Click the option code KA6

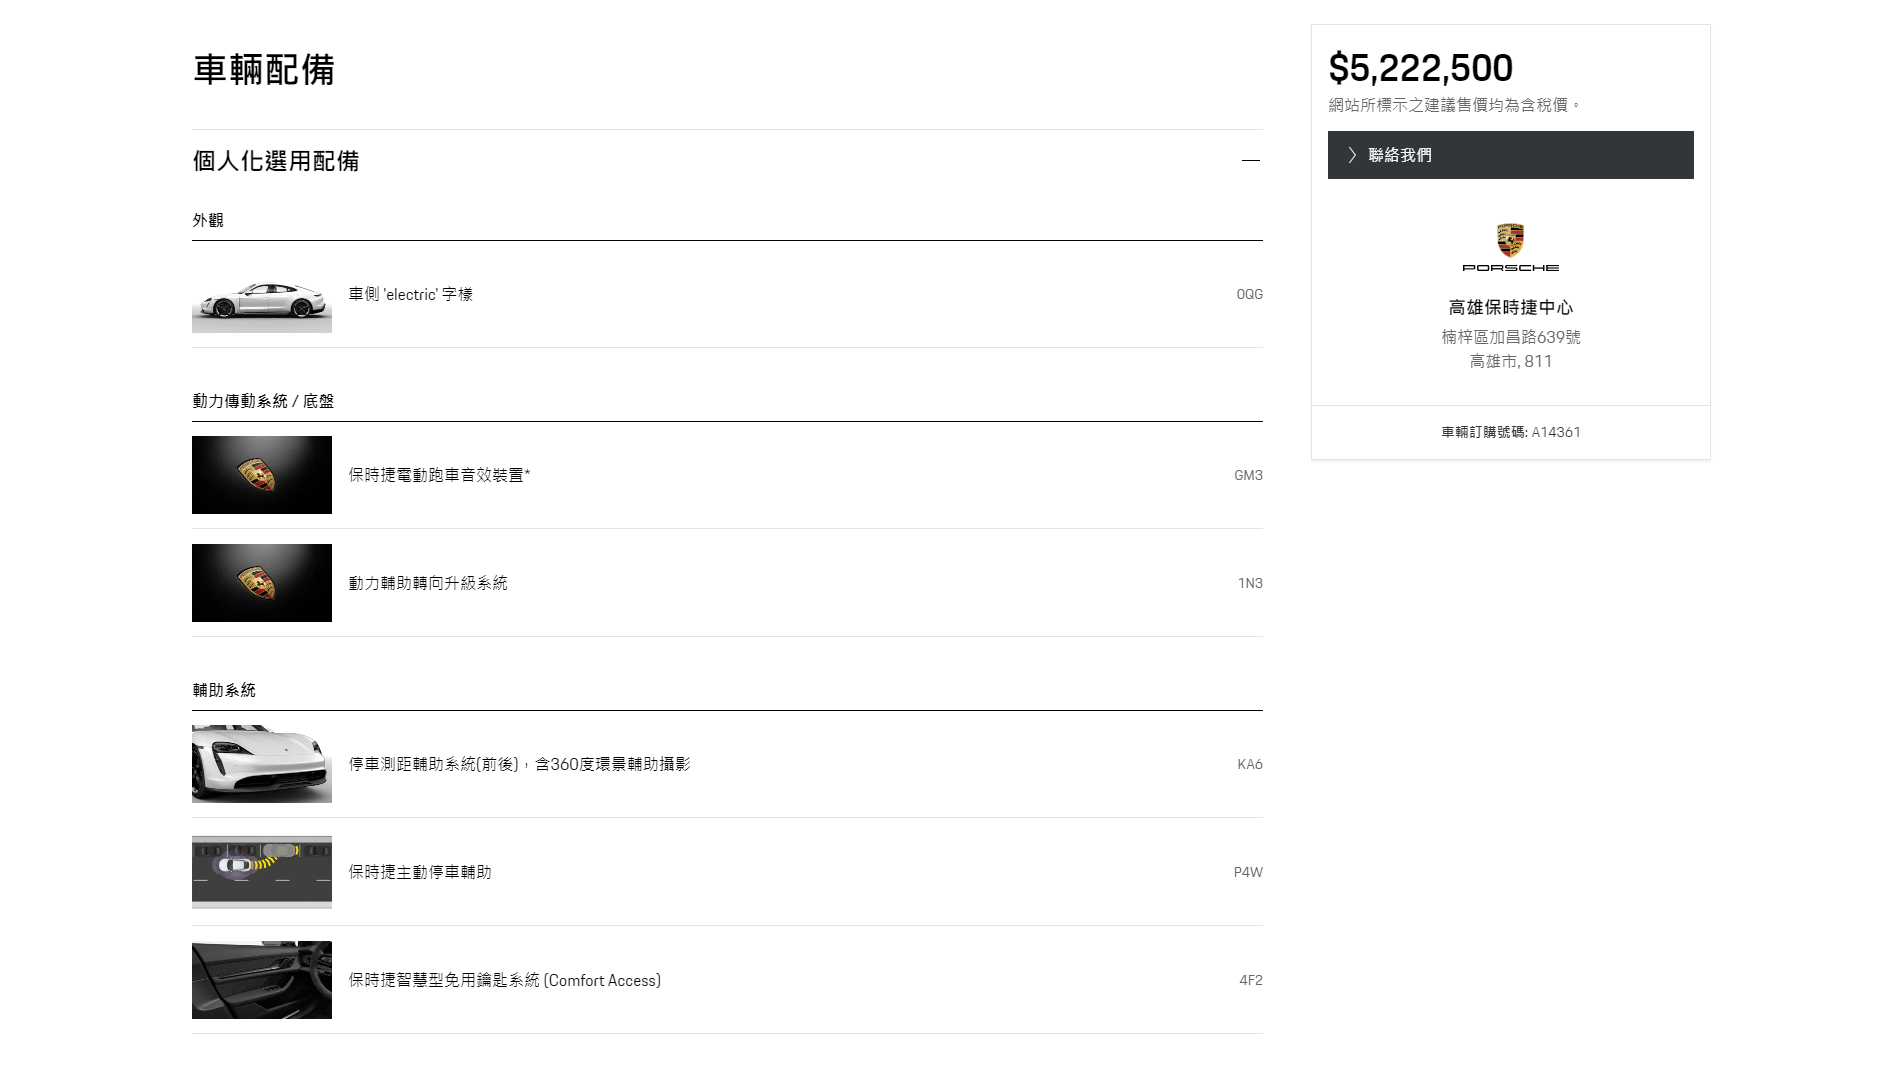pos(1249,764)
